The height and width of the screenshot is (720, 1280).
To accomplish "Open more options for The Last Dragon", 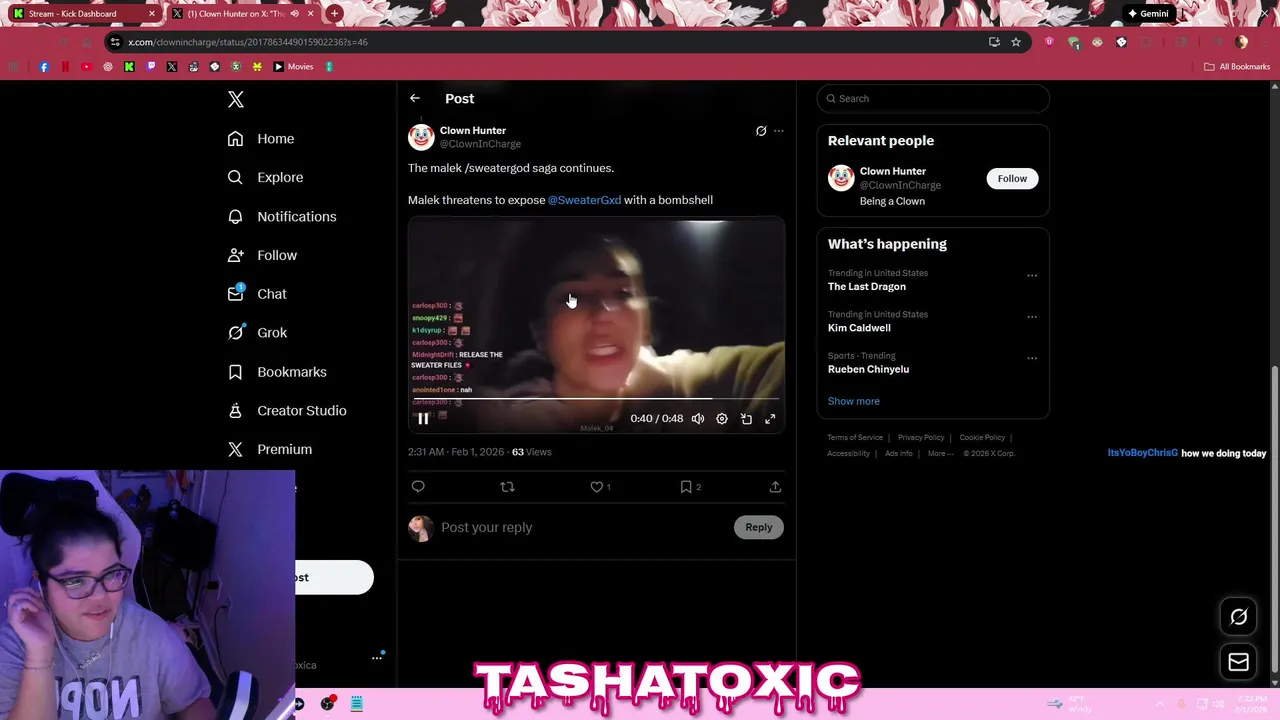I will coord(1032,276).
